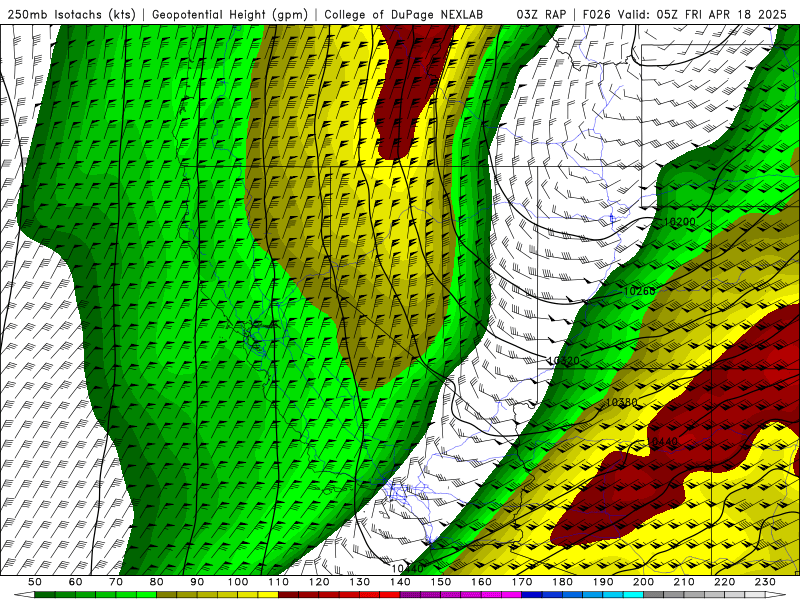Pick the dark blue swatch right of 170

[532, 595]
